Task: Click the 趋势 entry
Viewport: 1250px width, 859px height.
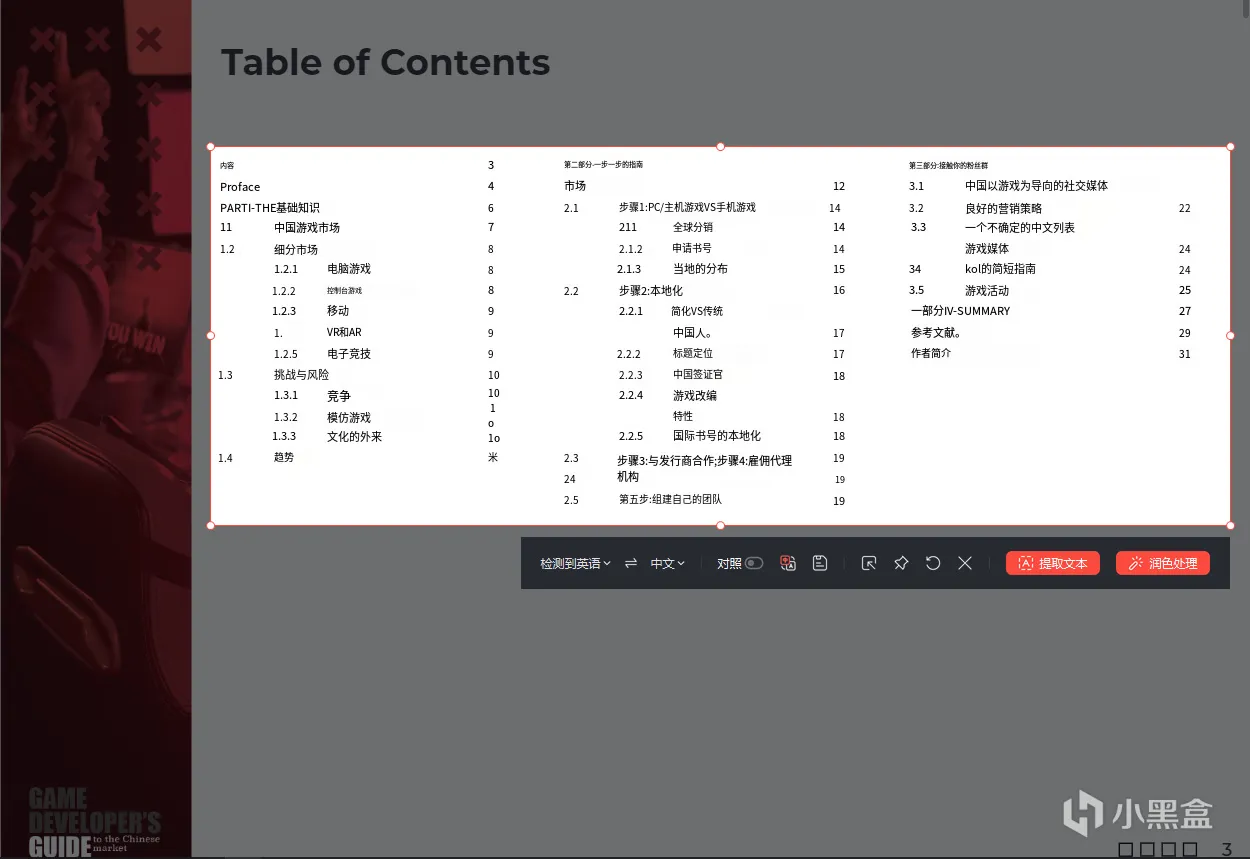Action: coord(284,457)
